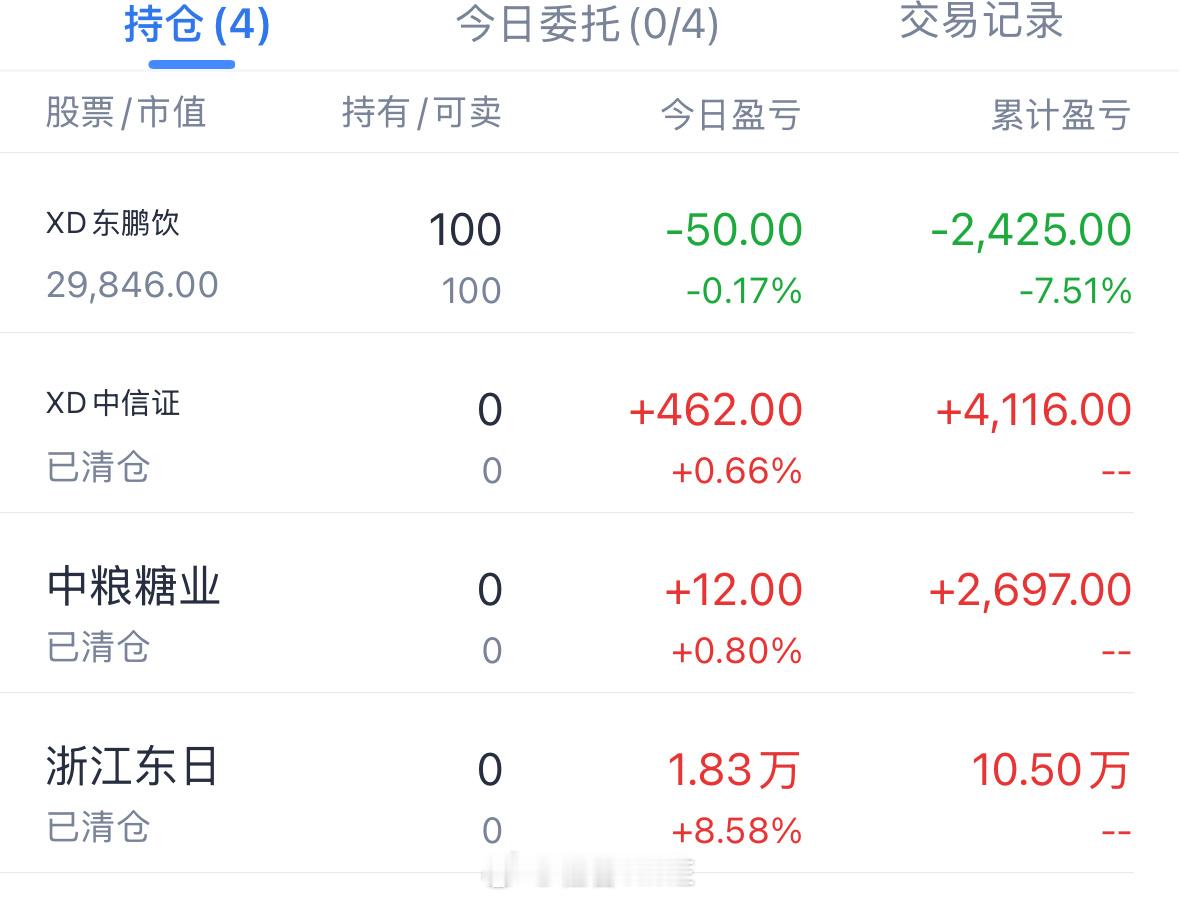Sort by 持有/可卖 column header

(421, 113)
